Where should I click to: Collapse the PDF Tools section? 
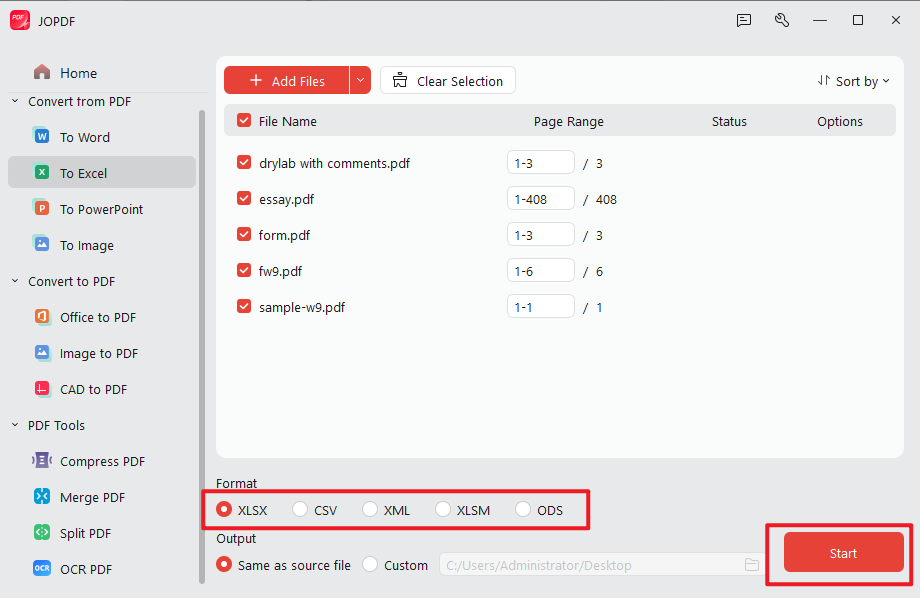[x=15, y=425]
